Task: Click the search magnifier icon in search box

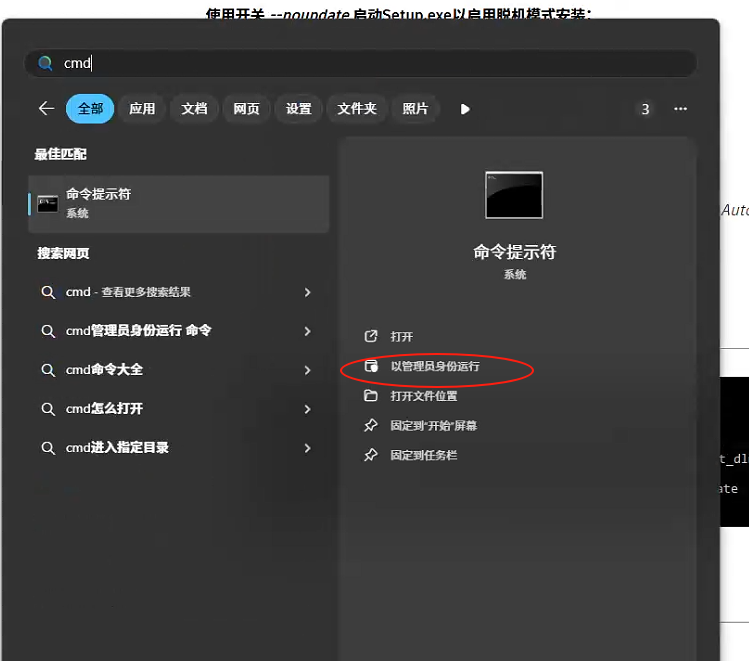Action: click(x=45, y=63)
